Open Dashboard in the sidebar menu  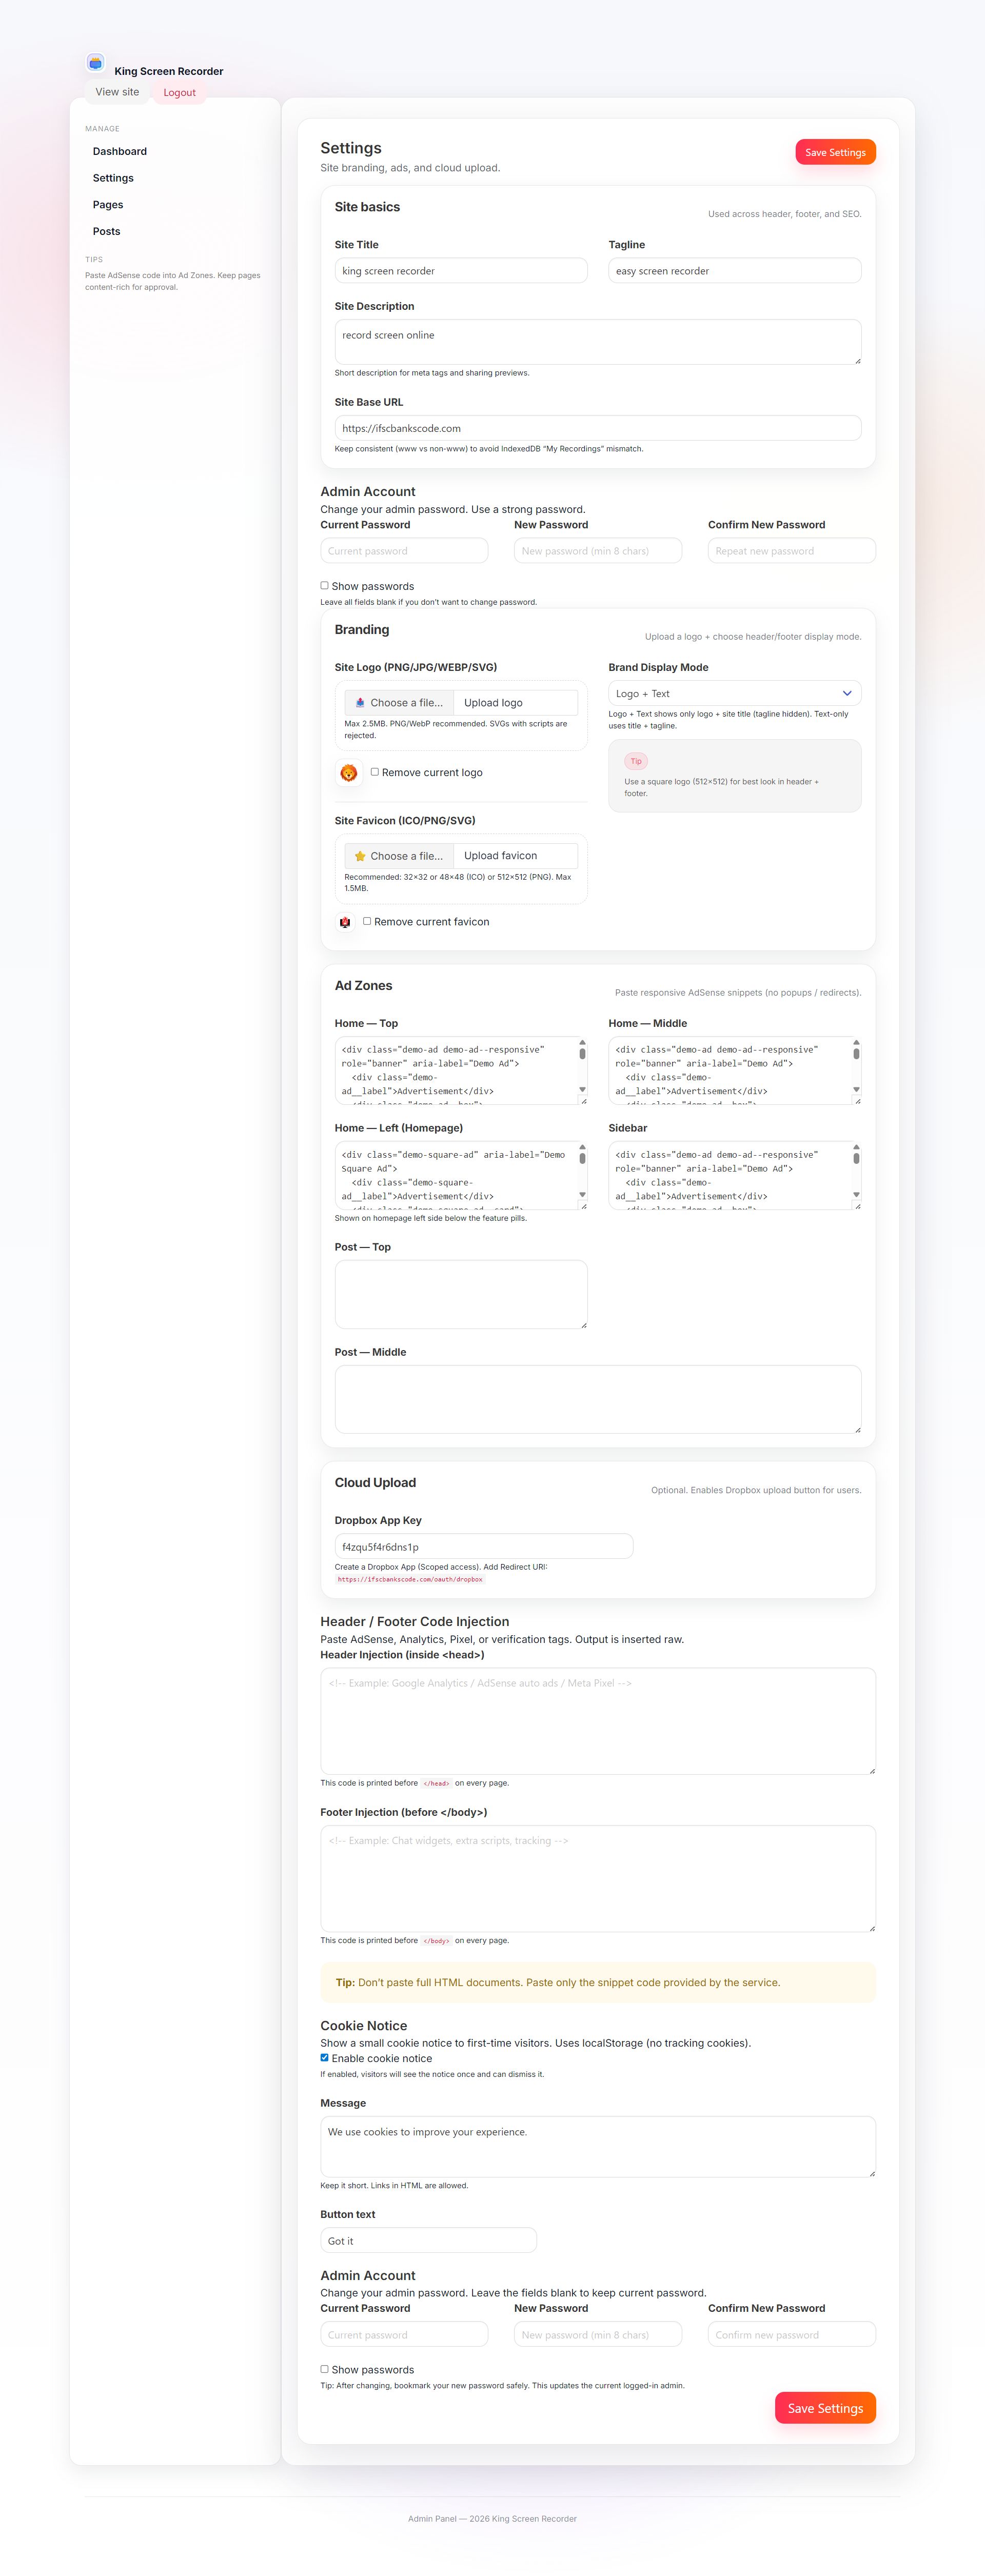120,151
